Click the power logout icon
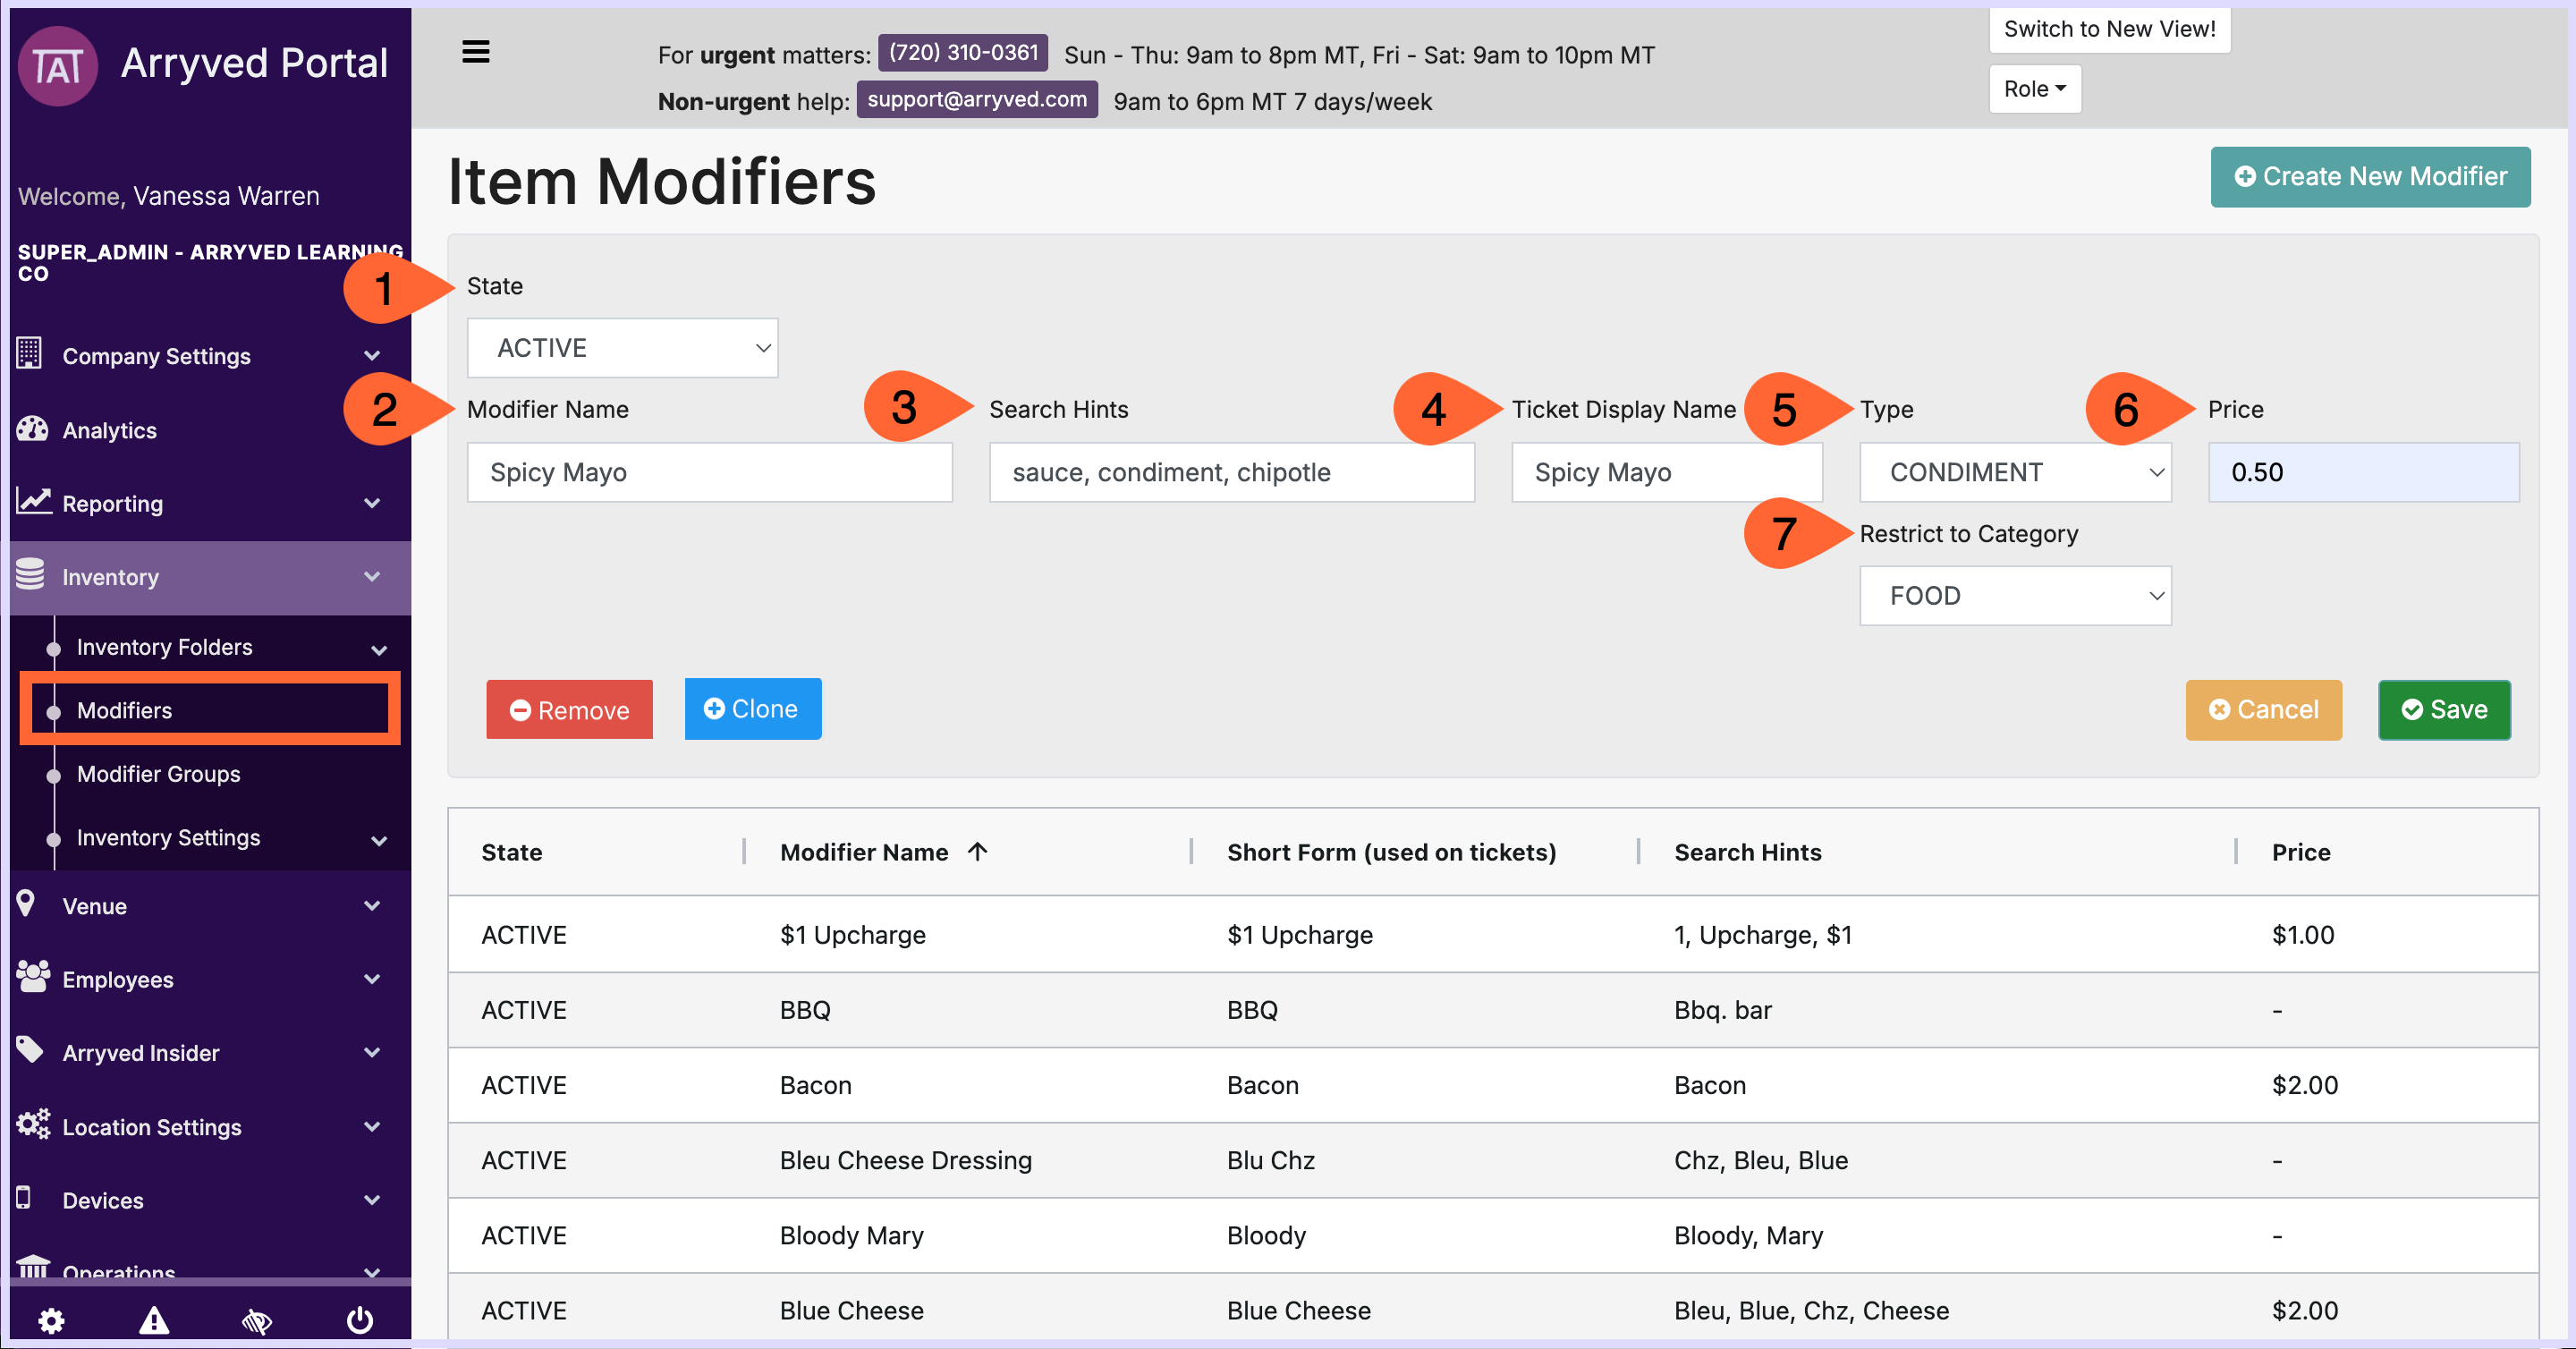Image resolution: width=2576 pixels, height=1349 pixels. [360, 1321]
